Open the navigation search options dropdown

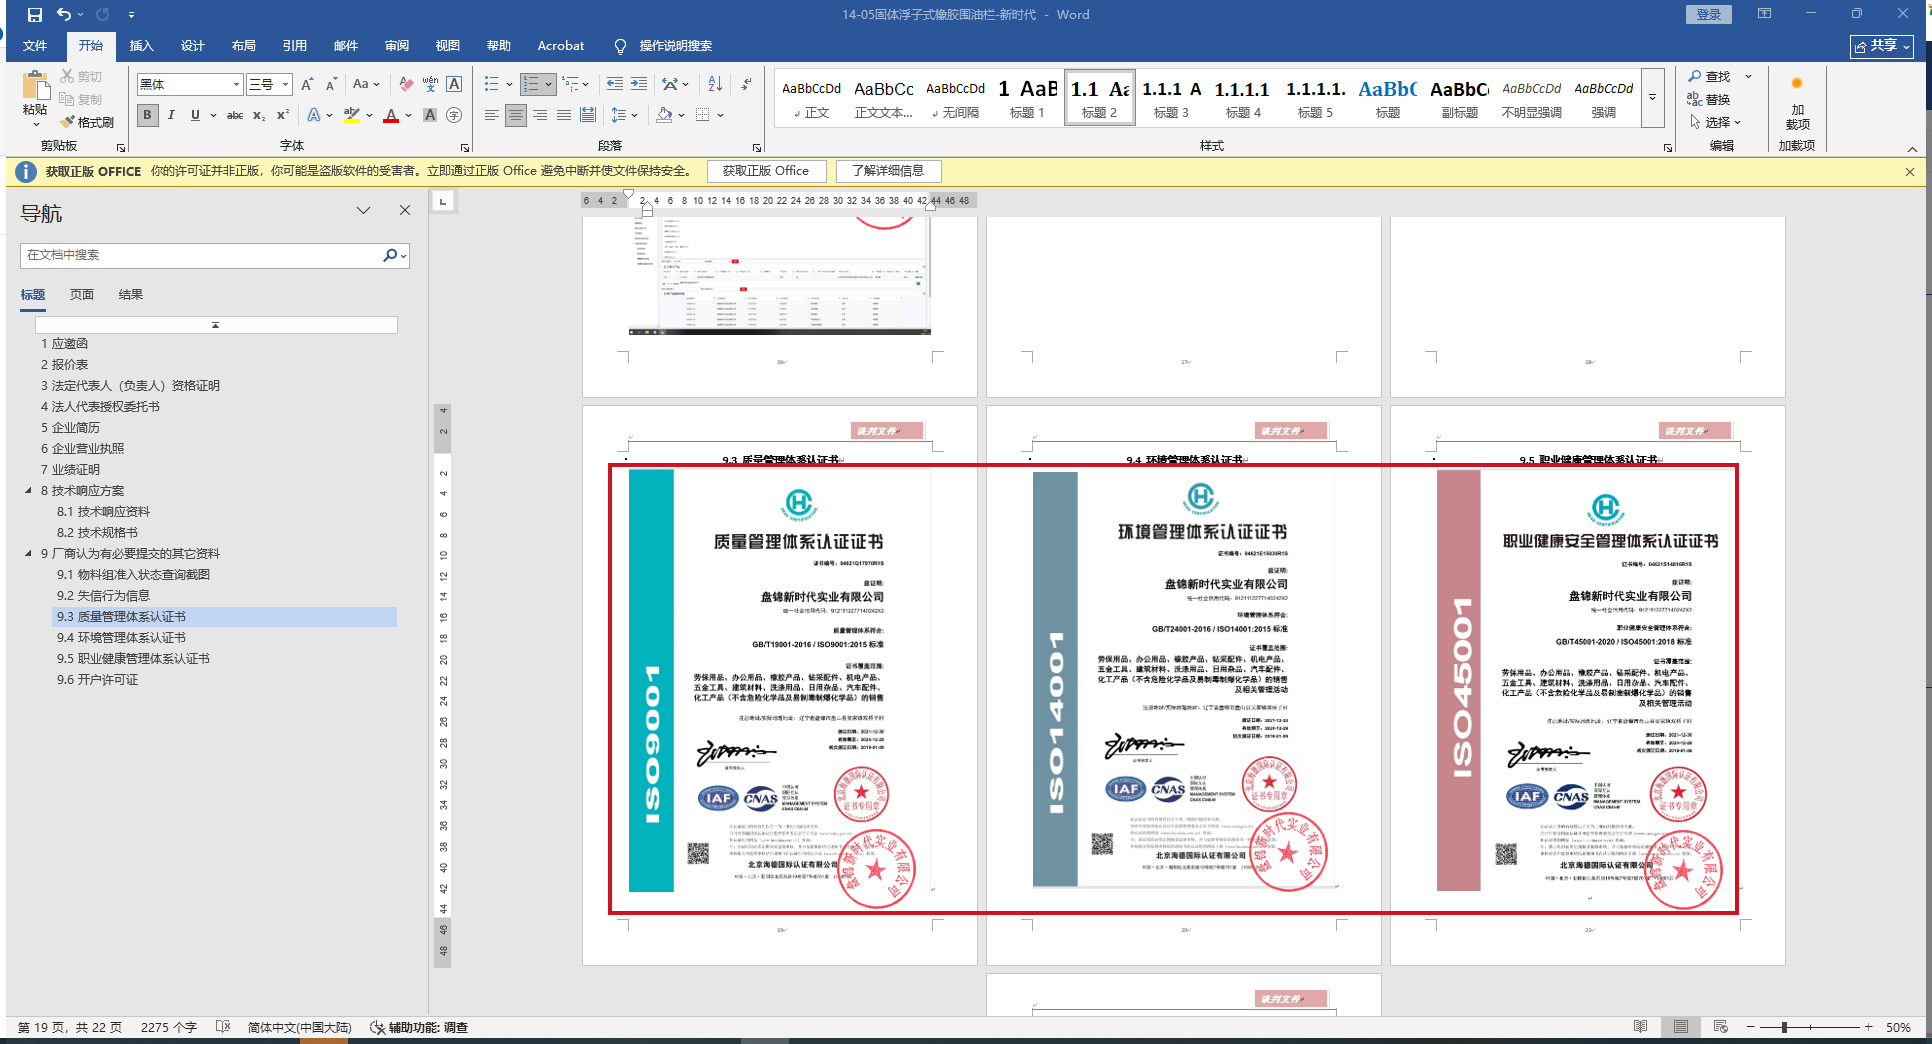404,256
